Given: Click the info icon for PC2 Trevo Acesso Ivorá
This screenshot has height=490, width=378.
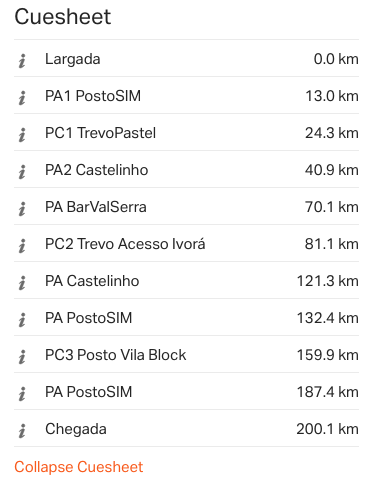Looking at the screenshot, I should point(22,246).
